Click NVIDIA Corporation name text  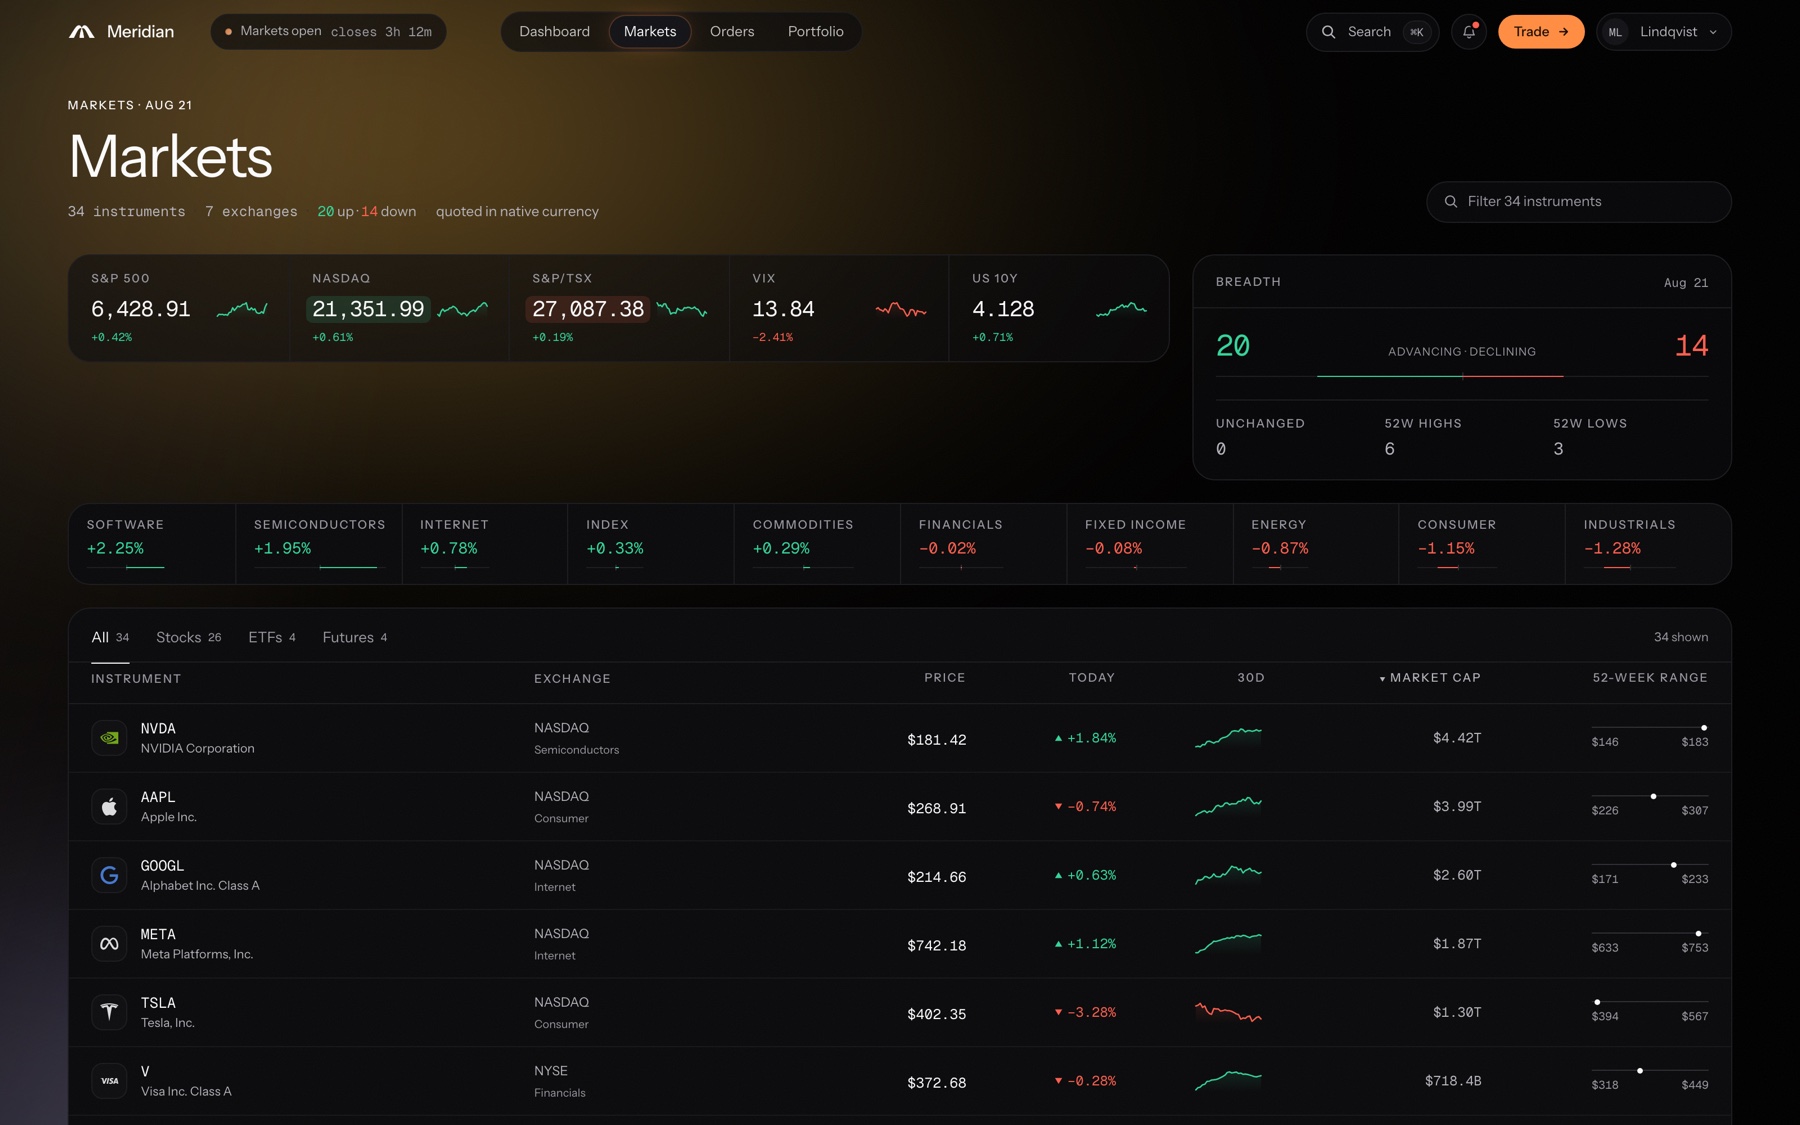click(x=198, y=749)
